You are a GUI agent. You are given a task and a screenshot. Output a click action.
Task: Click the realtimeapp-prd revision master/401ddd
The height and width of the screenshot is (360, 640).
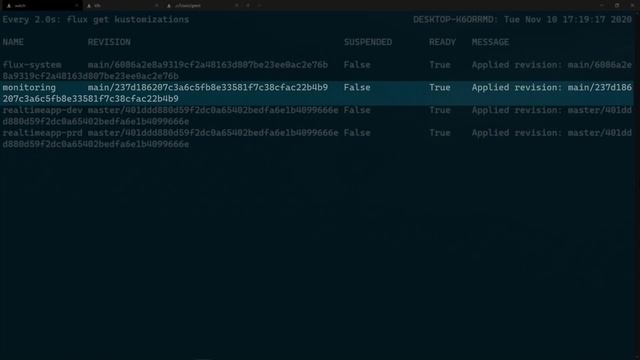[x=213, y=133]
